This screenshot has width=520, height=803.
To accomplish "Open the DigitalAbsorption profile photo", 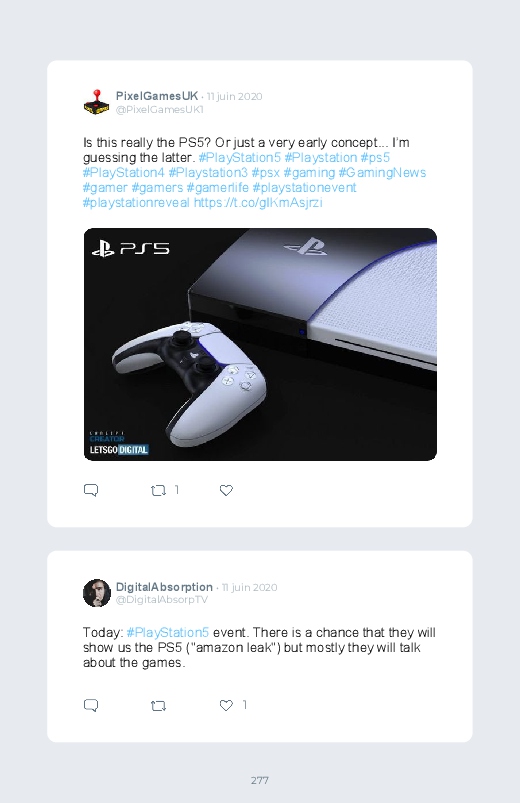I will click(97, 593).
